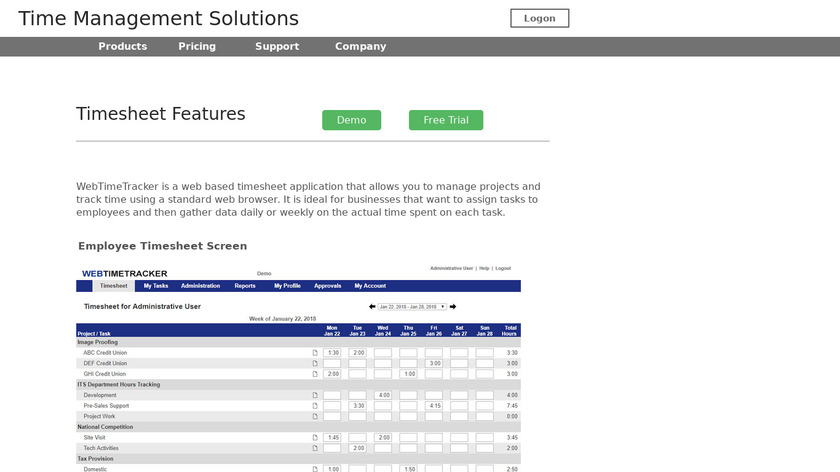
Task: Launch the green Demo button
Action: 351,120
